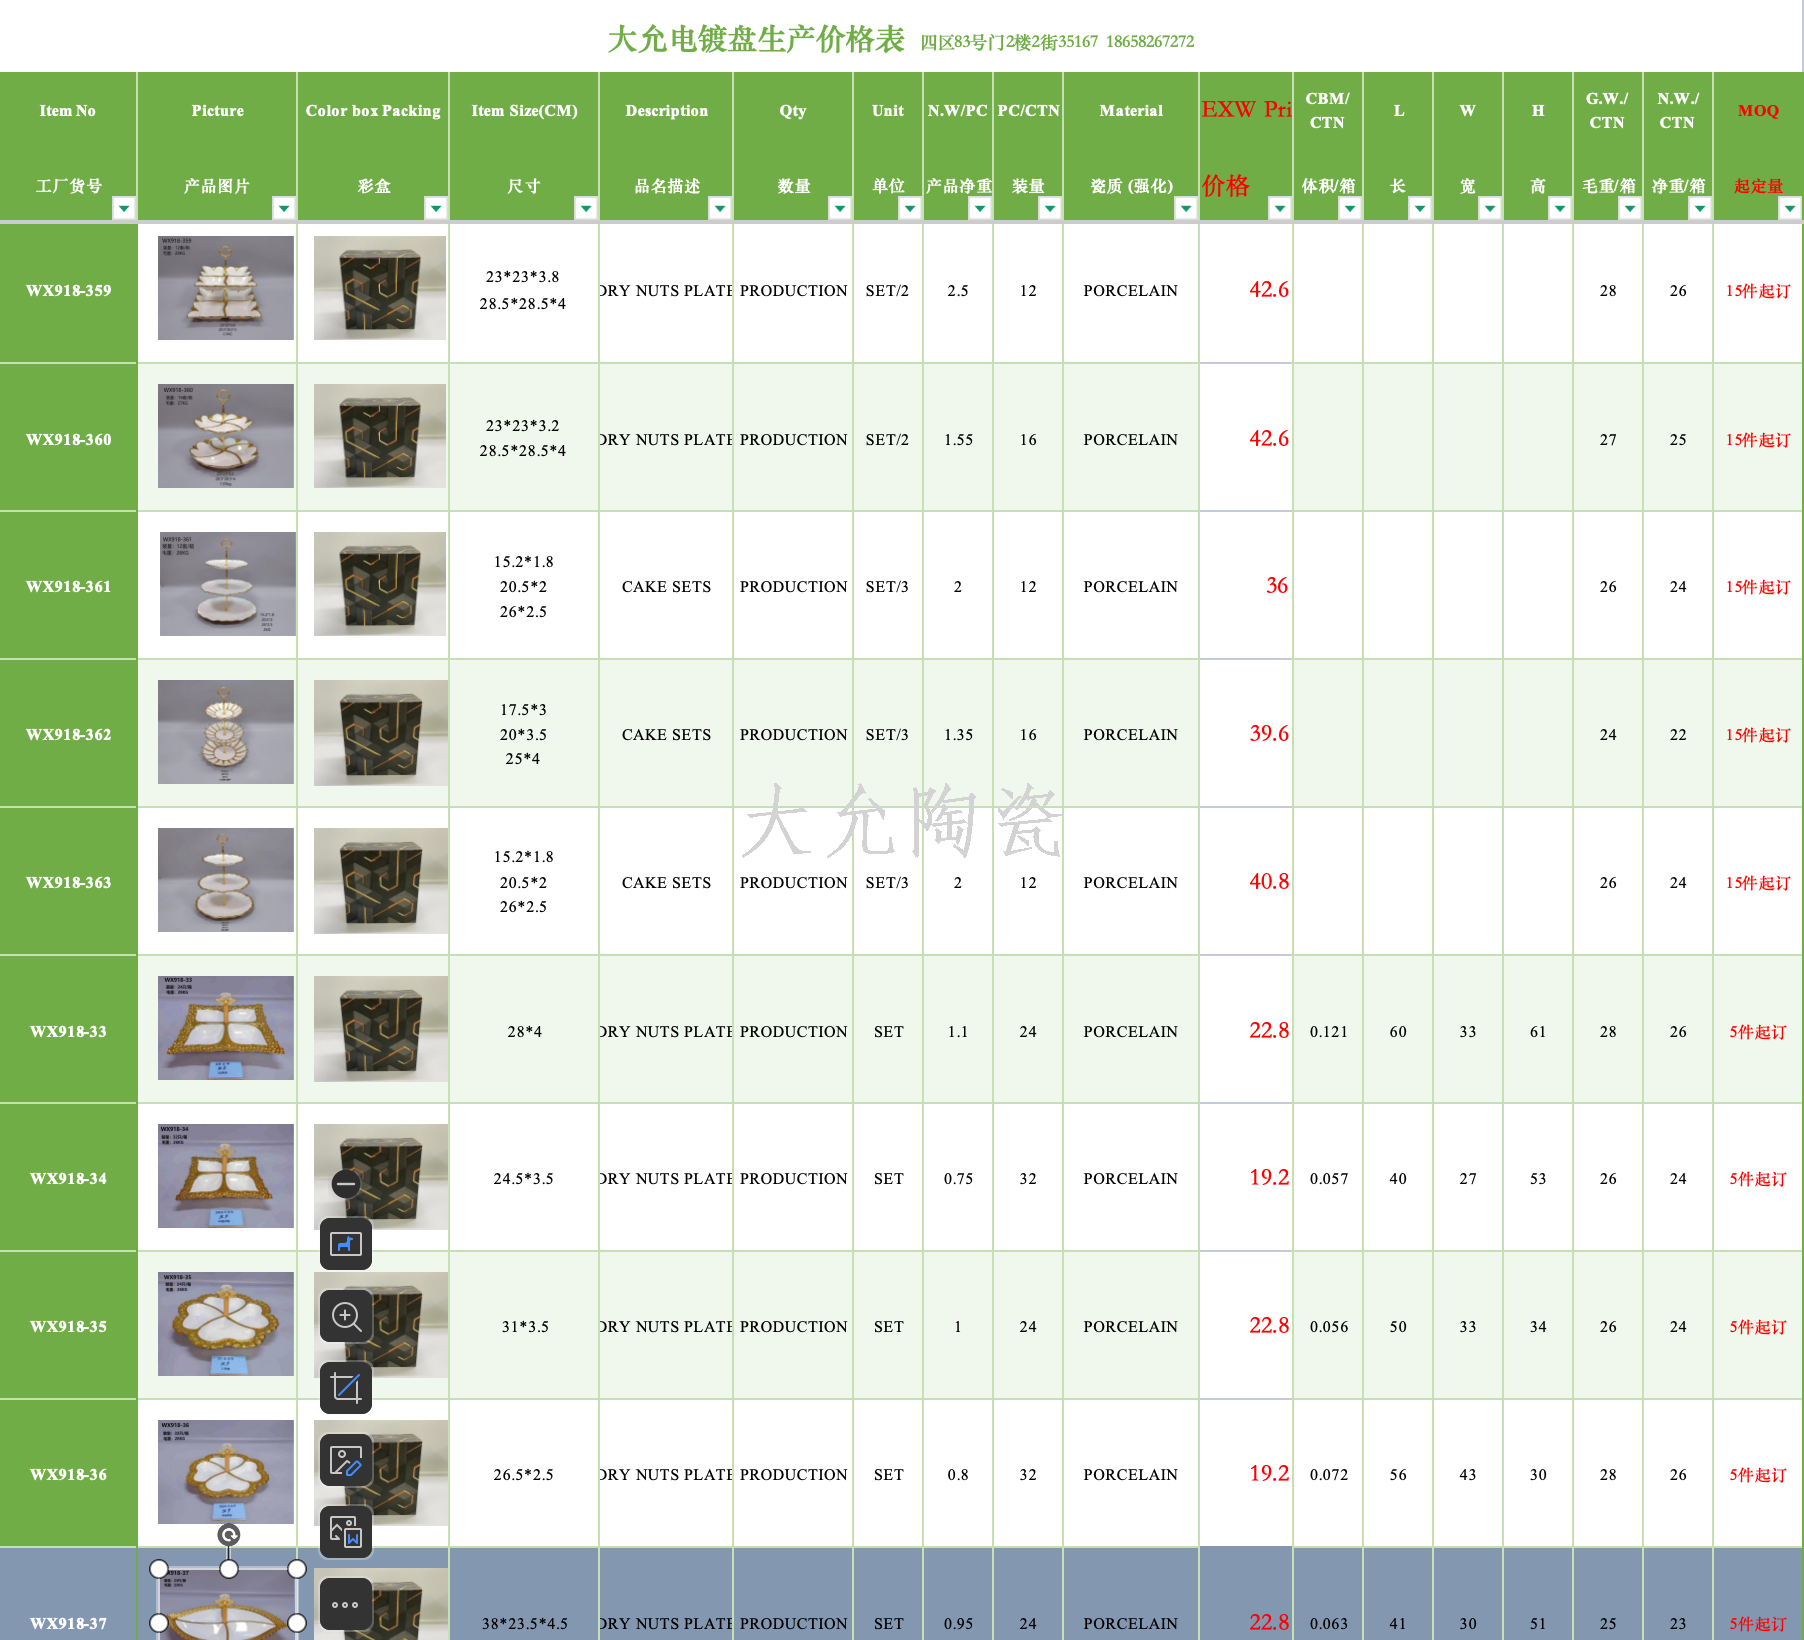Click the image preview icon with blue horse

346,1244
